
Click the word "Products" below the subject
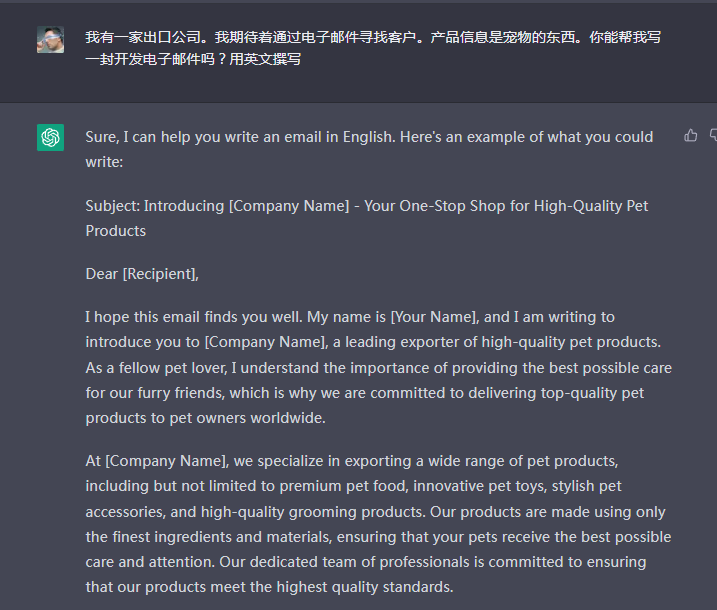[116, 231]
